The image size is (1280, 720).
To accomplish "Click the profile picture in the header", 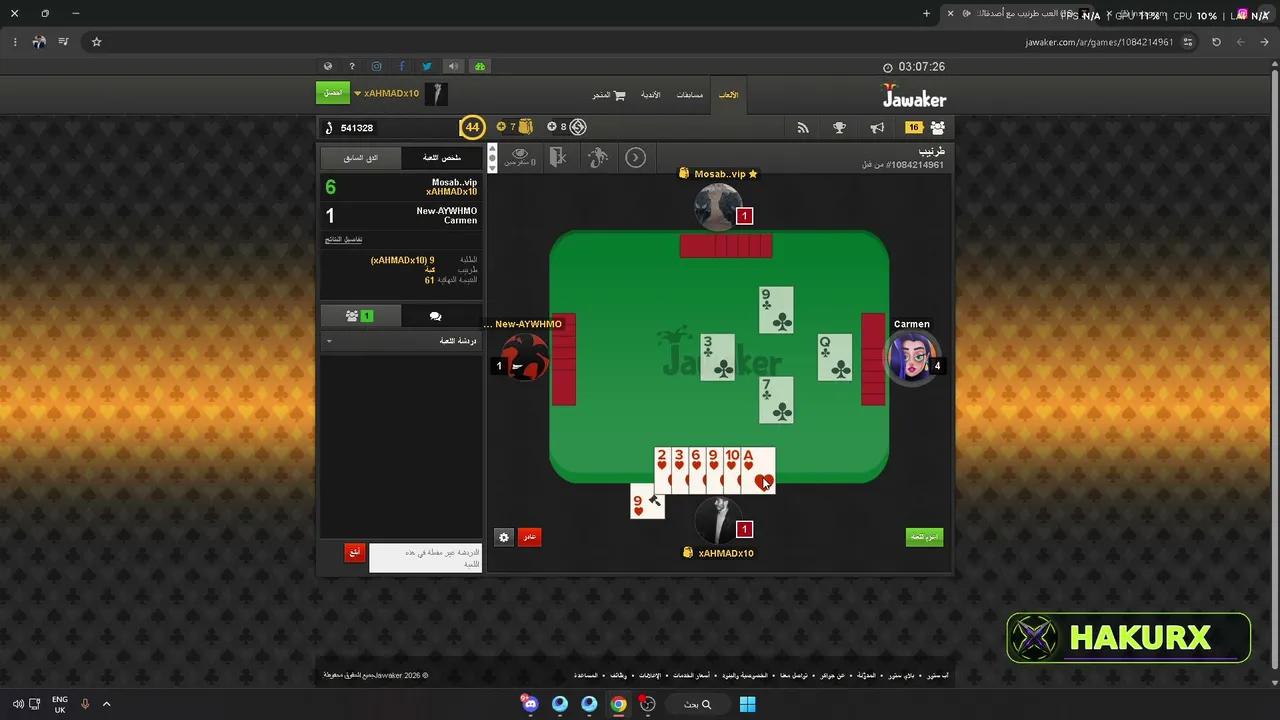I will 437,94.
